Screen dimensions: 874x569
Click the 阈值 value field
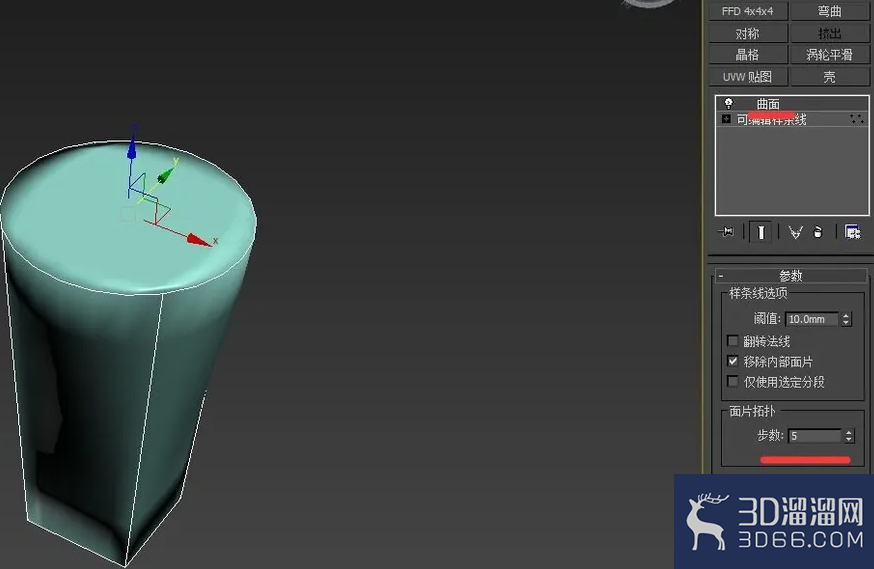pos(812,319)
